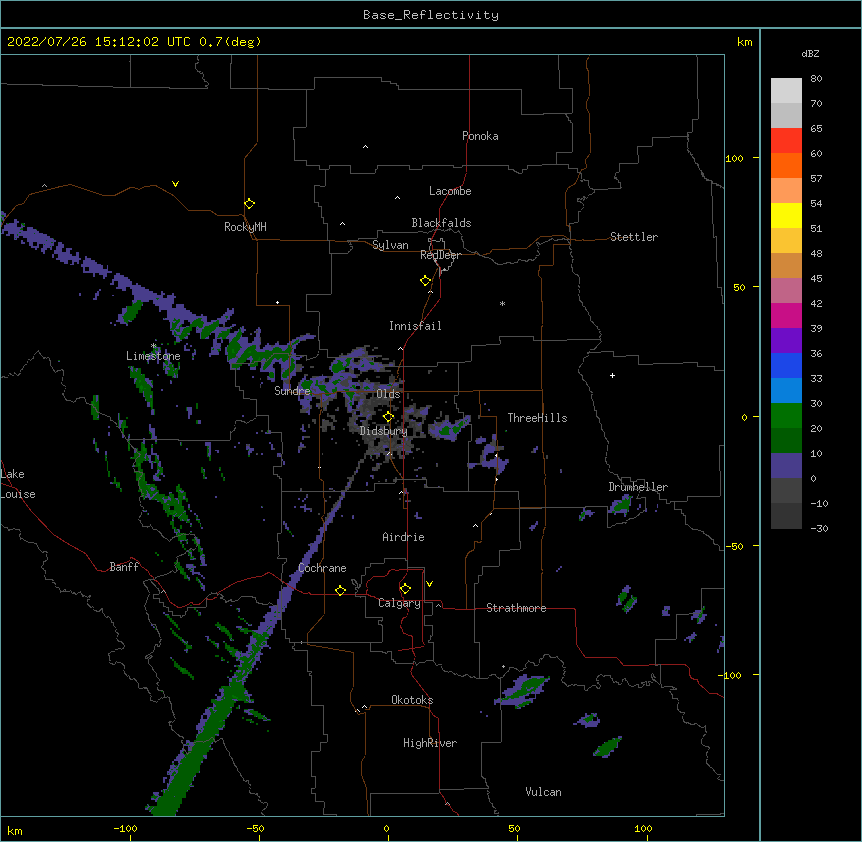Click the yellow diamond marker south of RedDeer
The height and width of the screenshot is (842, 862).
426,281
